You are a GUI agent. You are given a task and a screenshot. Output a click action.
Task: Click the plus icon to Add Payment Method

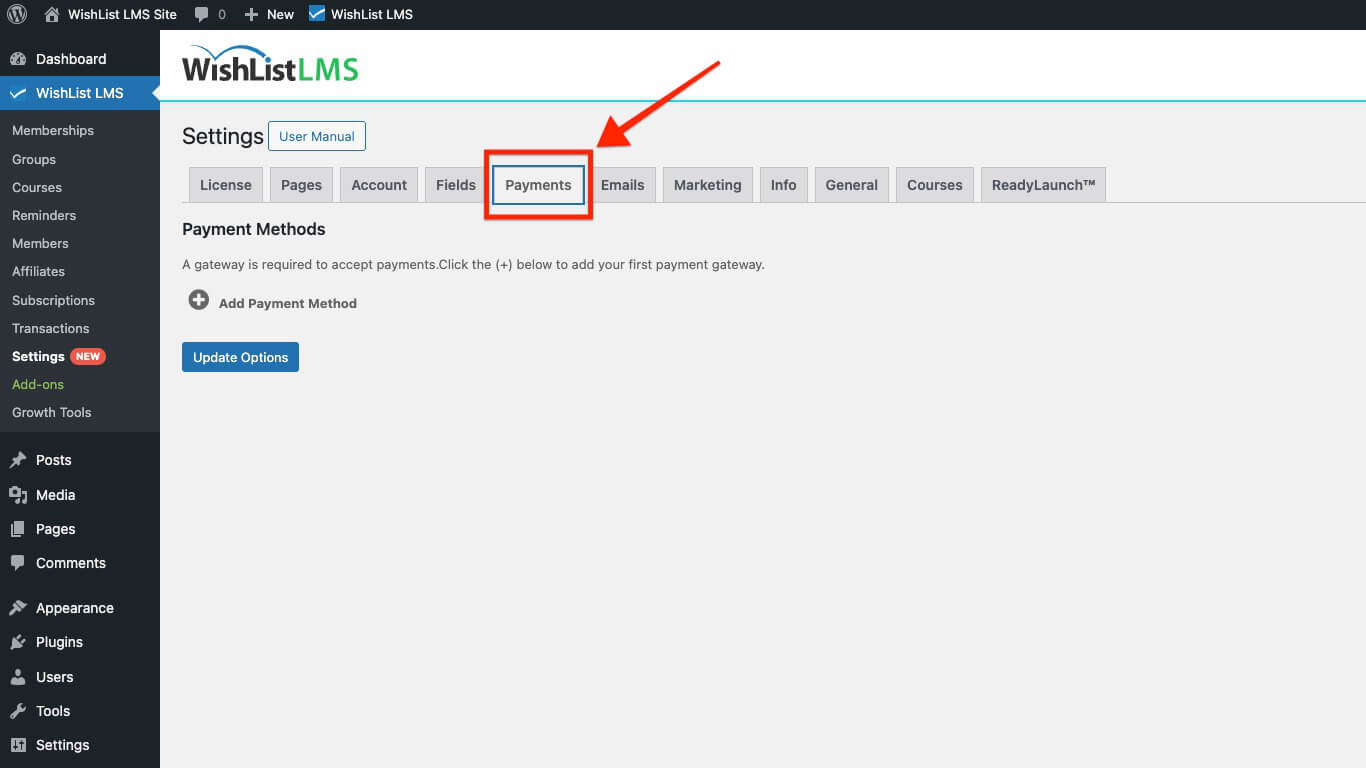(x=198, y=299)
